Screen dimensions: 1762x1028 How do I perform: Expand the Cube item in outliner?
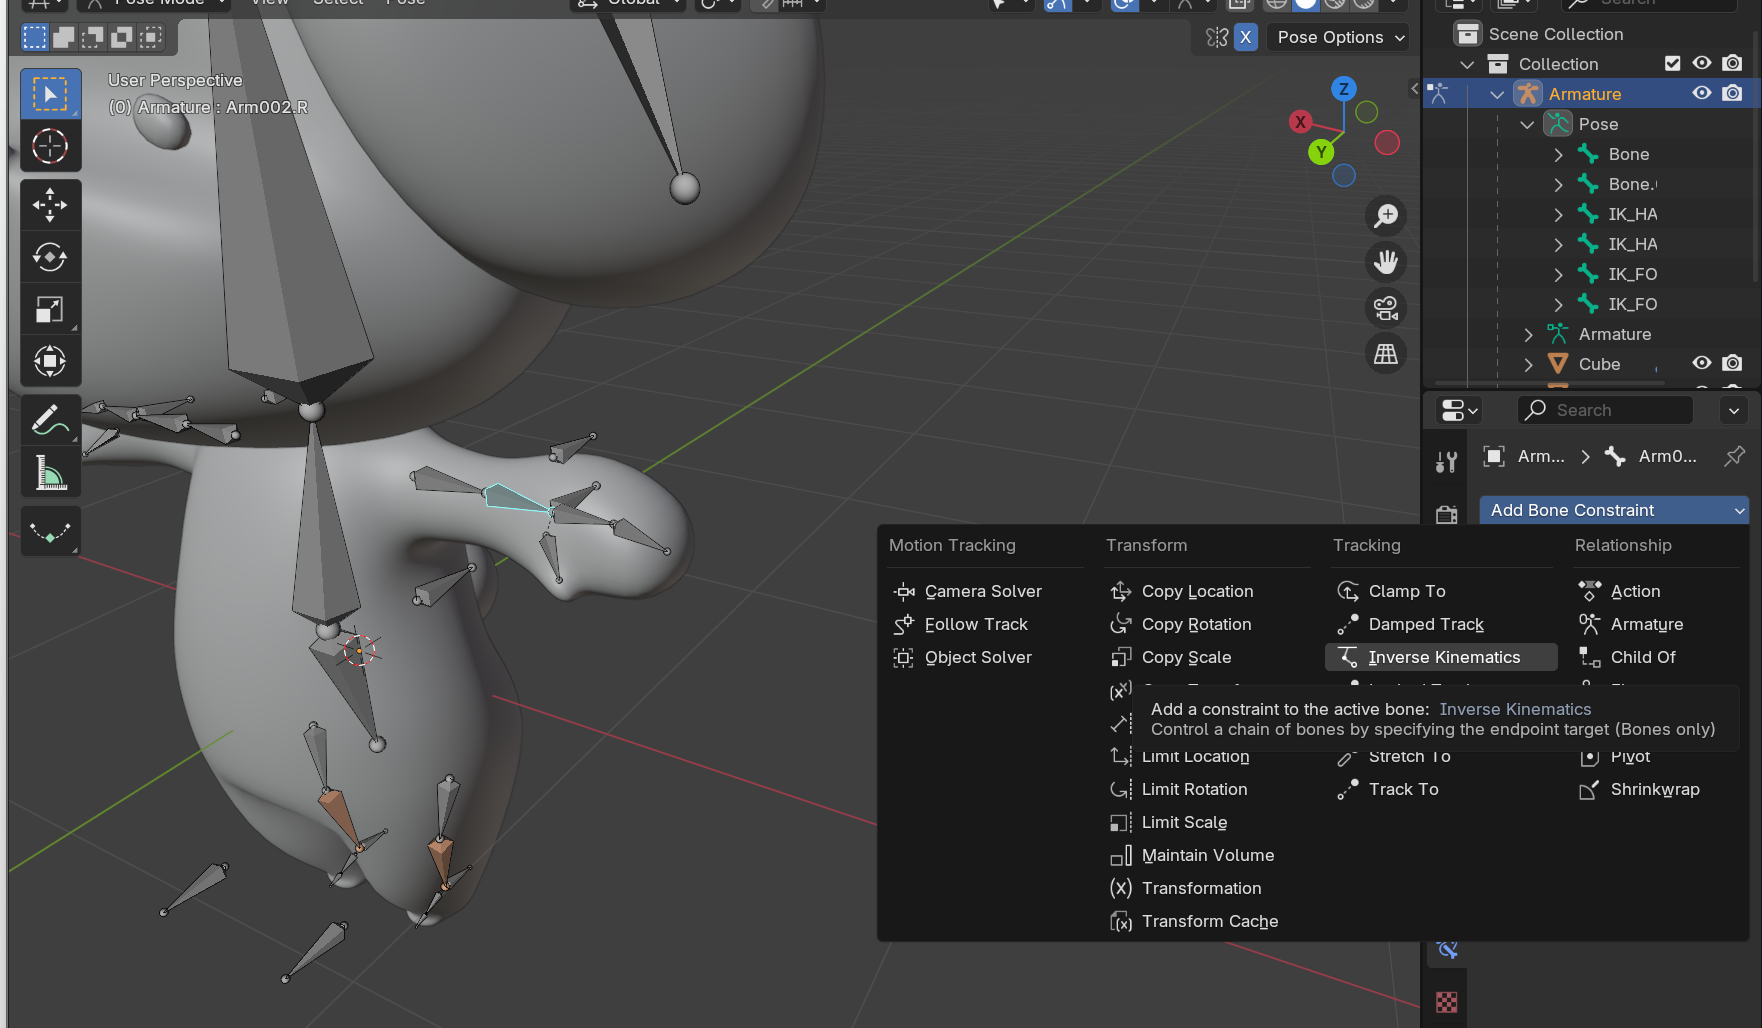1528,365
